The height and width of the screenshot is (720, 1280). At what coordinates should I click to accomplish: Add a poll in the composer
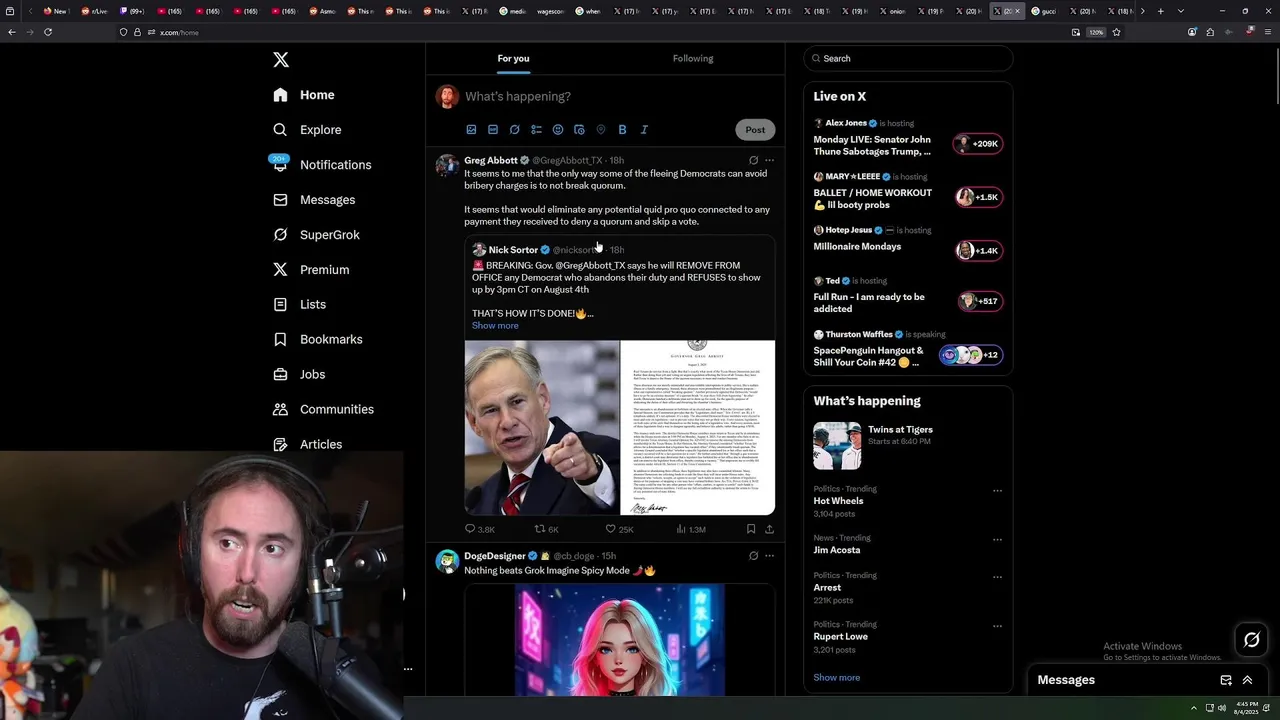(536, 130)
